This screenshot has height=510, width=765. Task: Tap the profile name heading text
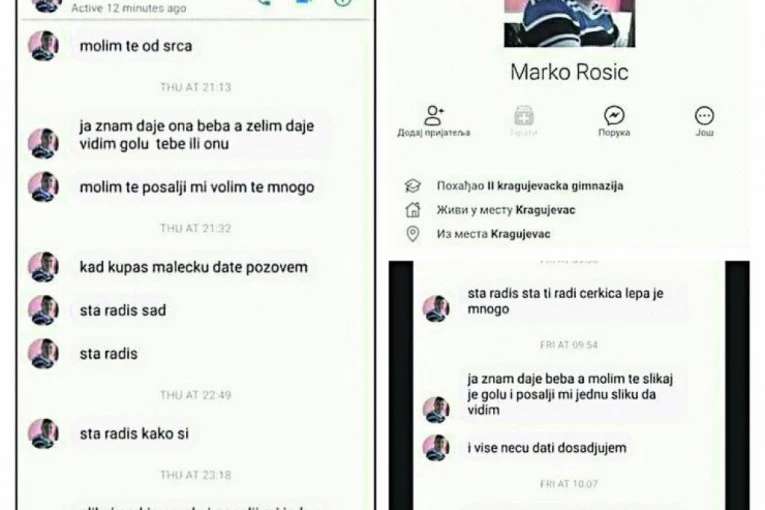point(569,72)
